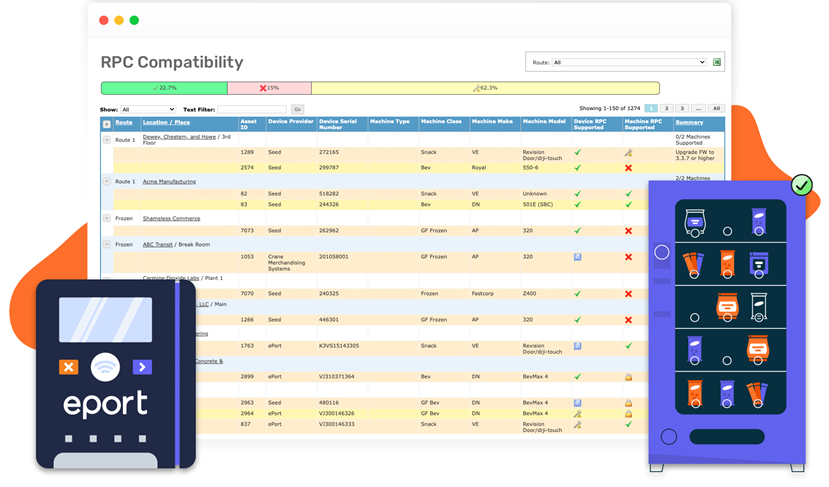Click the red X for asset 2574
The height and width of the screenshot is (487, 829).
(628, 168)
